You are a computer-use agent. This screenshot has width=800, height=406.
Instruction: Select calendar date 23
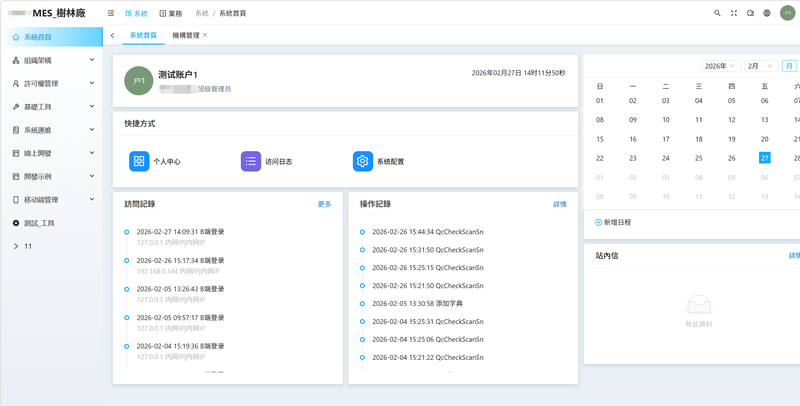tap(633, 159)
